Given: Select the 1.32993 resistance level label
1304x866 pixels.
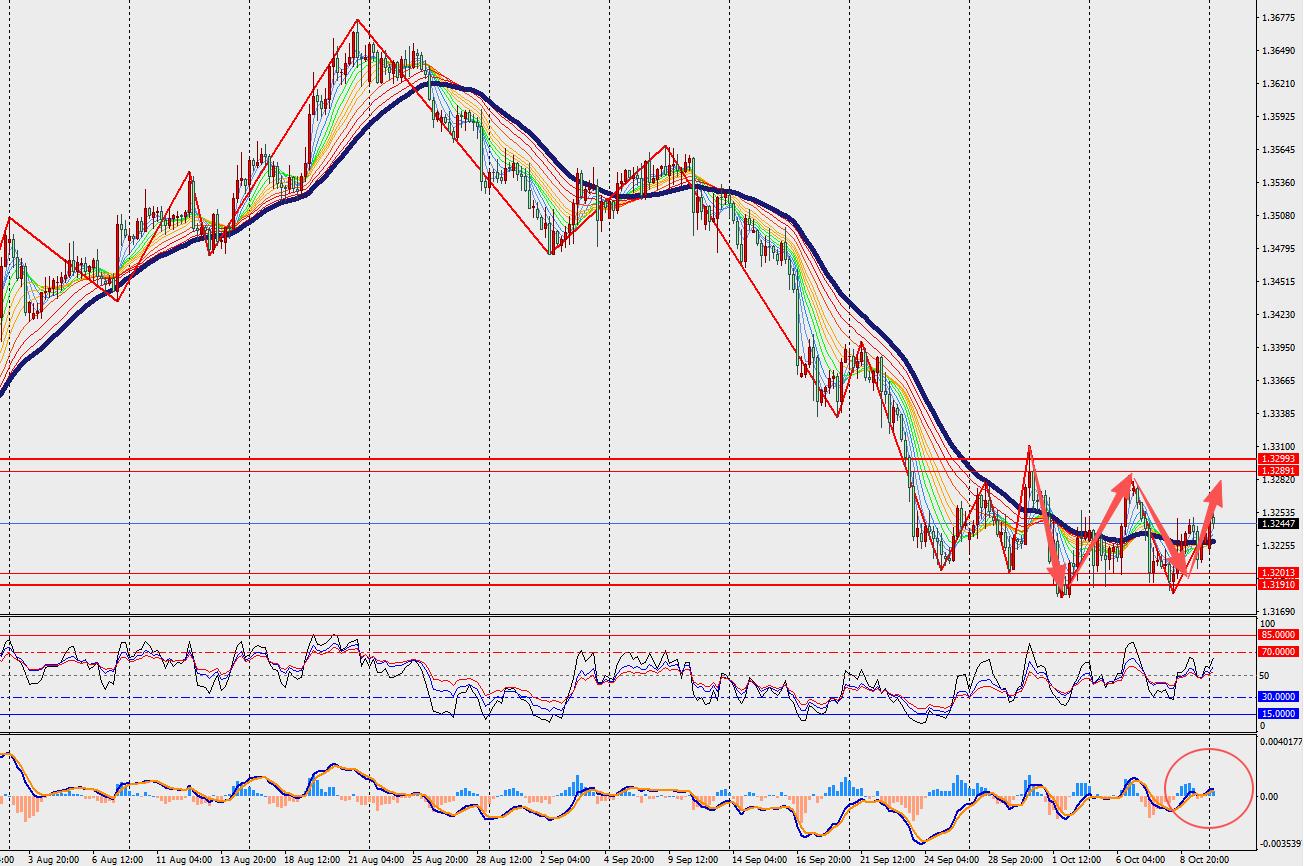Looking at the screenshot, I should click(1278, 459).
